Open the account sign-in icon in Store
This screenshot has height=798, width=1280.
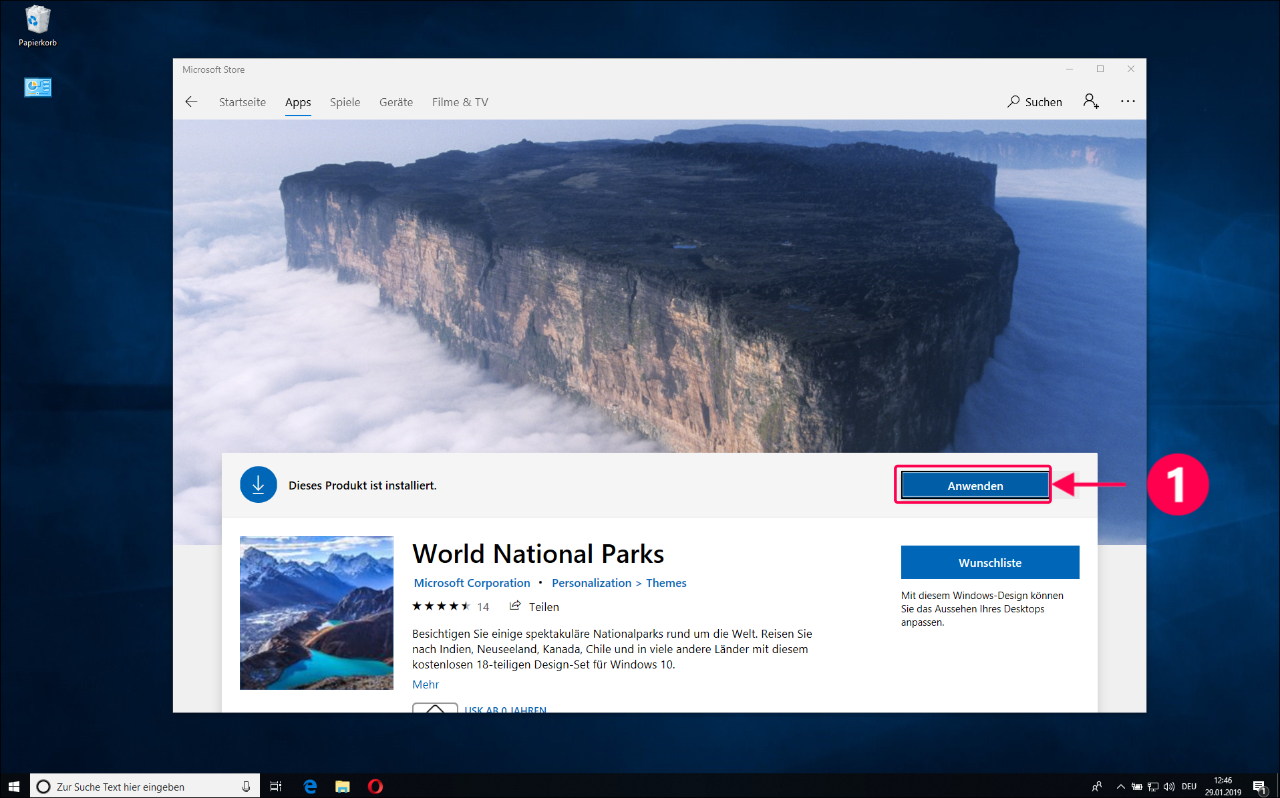[x=1091, y=101]
